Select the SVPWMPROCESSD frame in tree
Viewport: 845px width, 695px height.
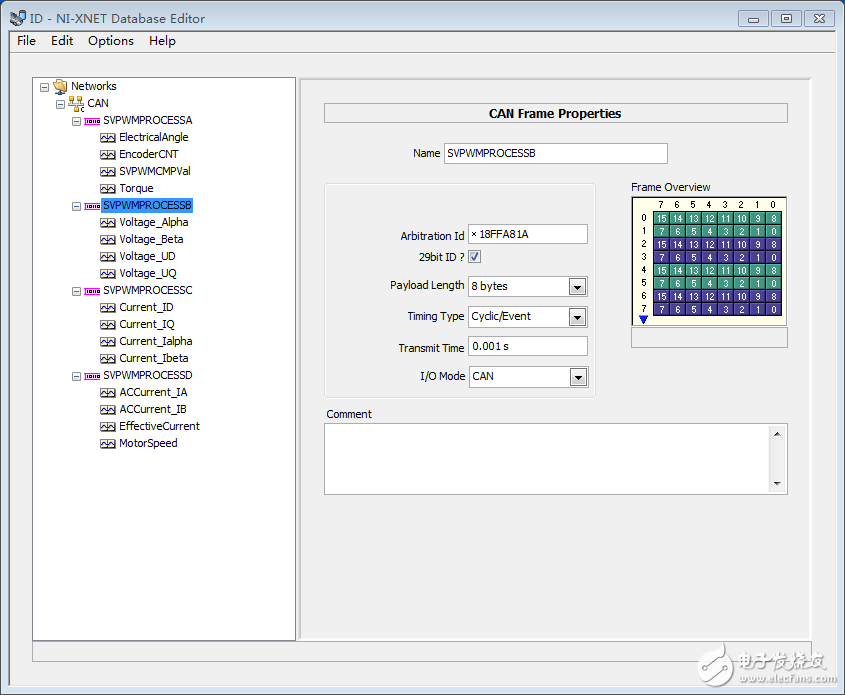148,376
